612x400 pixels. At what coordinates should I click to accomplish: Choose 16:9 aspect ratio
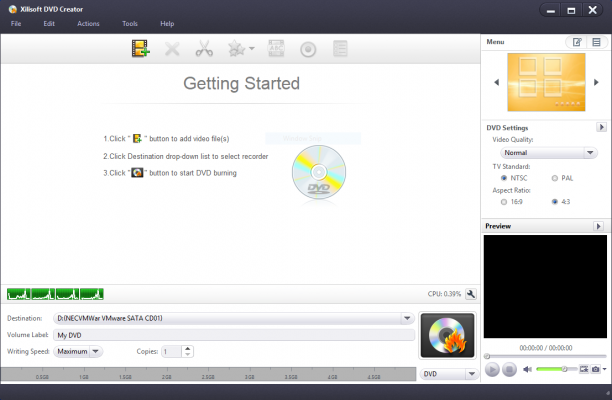click(503, 202)
